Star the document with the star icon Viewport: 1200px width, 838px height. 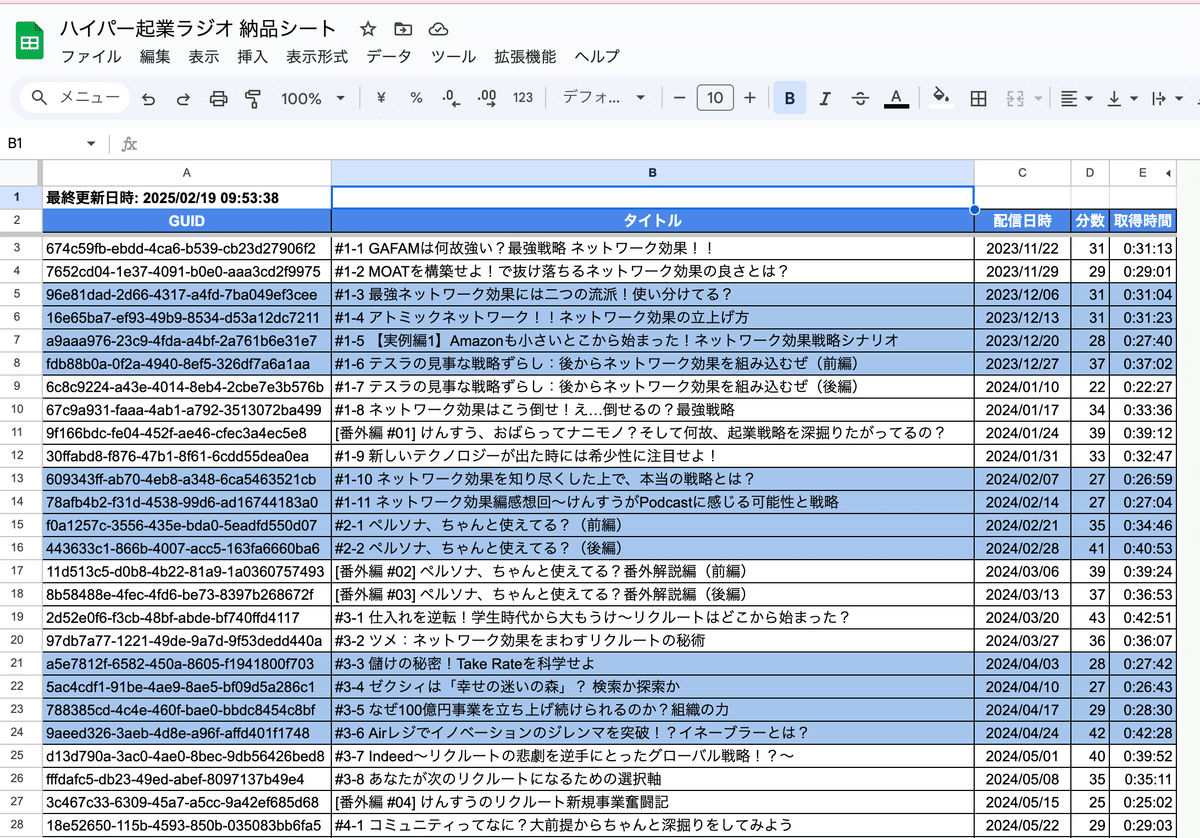368,29
